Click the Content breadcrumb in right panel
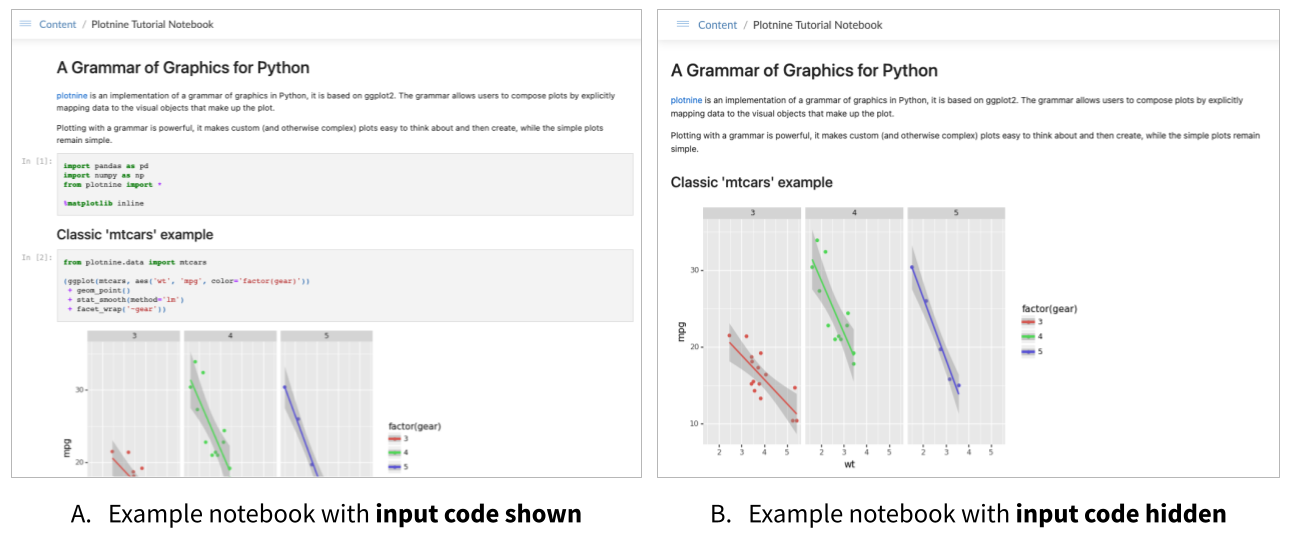 717,25
